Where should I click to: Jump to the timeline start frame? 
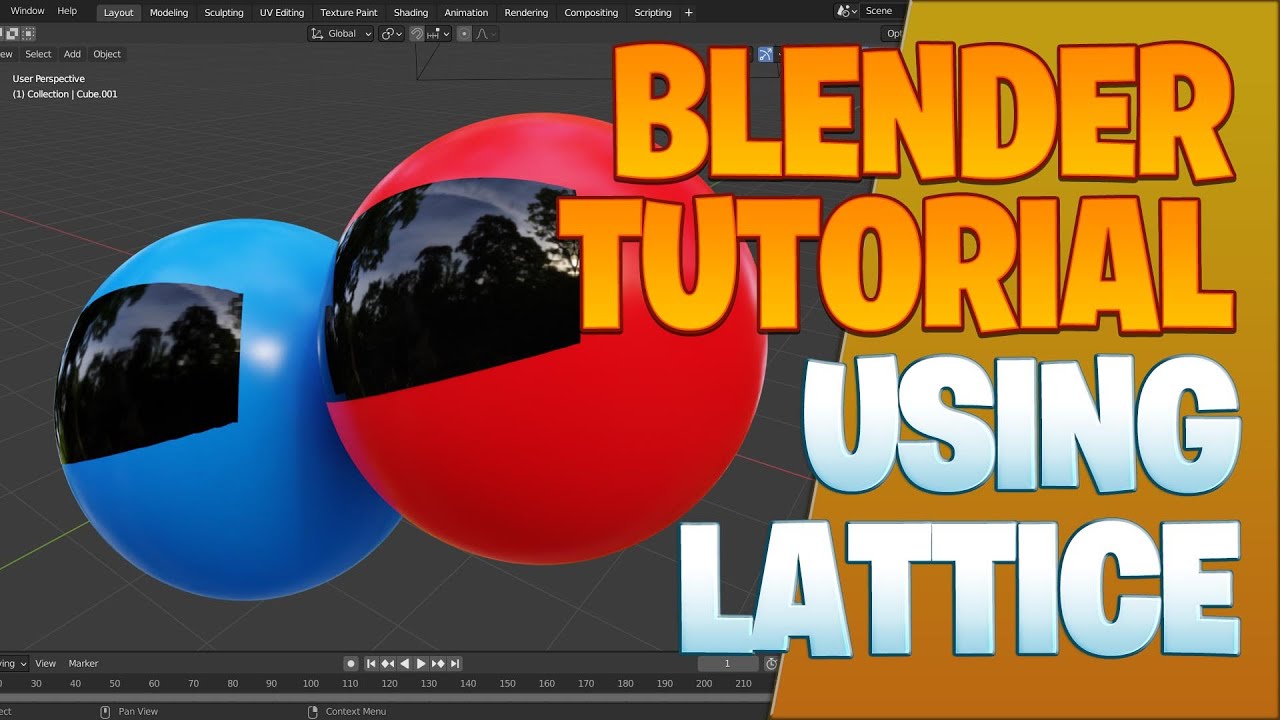pos(371,663)
